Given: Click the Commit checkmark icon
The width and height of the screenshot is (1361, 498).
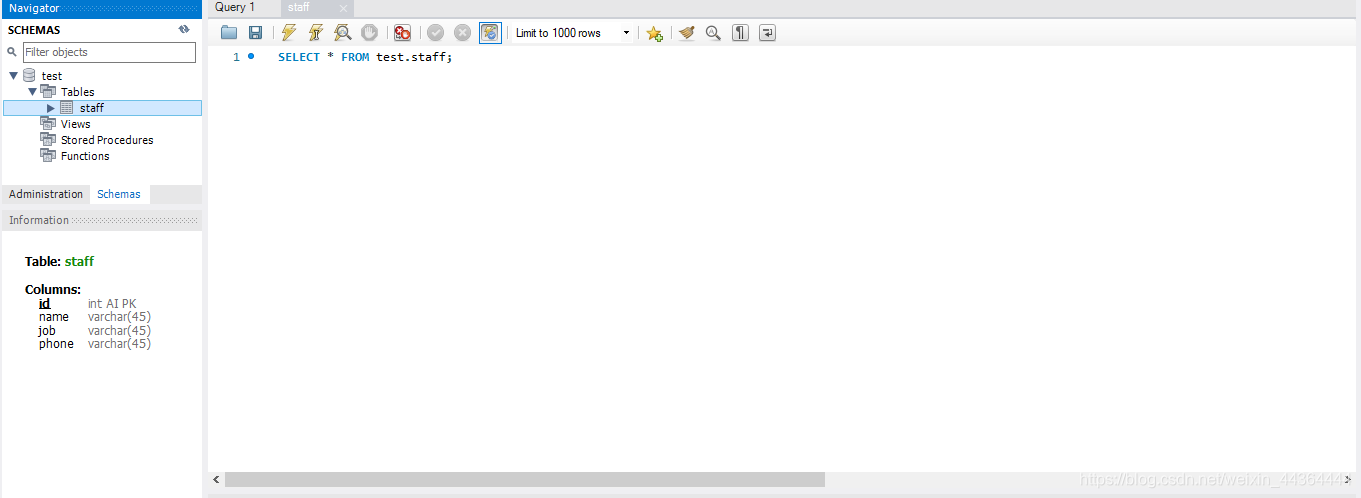Looking at the screenshot, I should point(435,33).
